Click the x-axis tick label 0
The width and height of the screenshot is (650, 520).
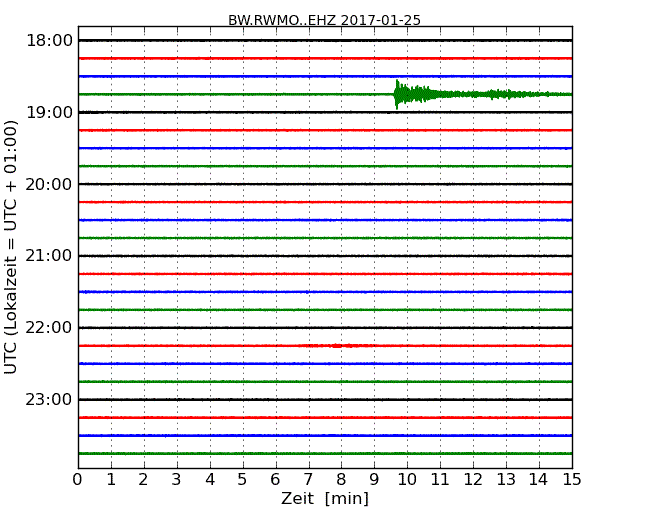click(x=78, y=480)
